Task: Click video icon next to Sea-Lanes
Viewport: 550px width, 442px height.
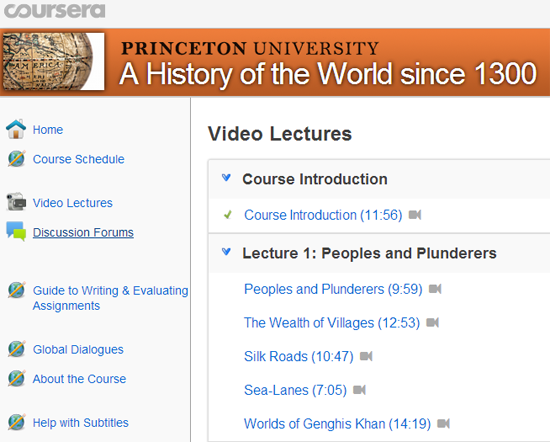Action: [x=360, y=390]
